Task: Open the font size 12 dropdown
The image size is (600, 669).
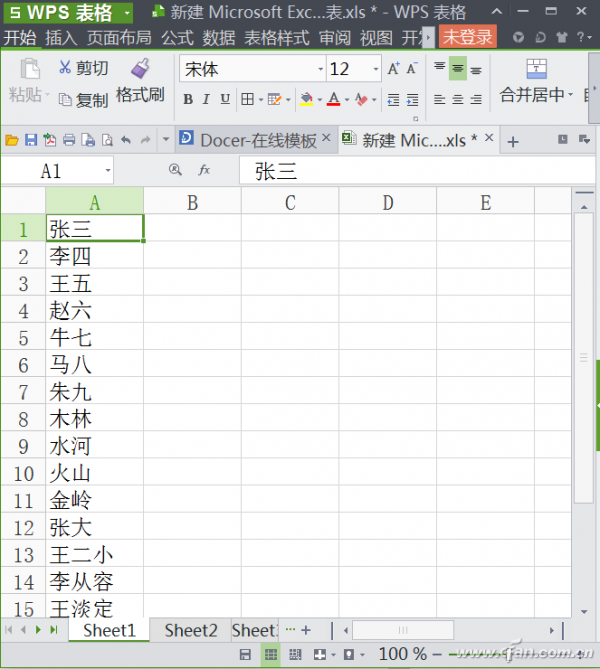Action: coord(376,69)
